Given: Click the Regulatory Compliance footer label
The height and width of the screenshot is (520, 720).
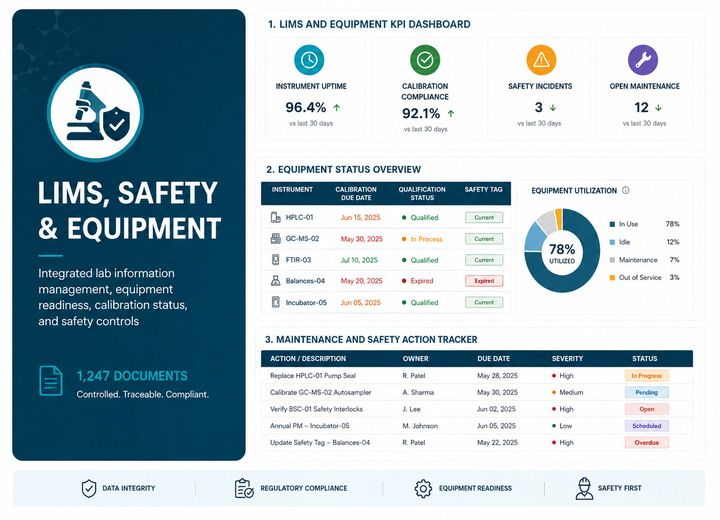Looking at the screenshot, I should pyautogui.click(x=304, y=488).
